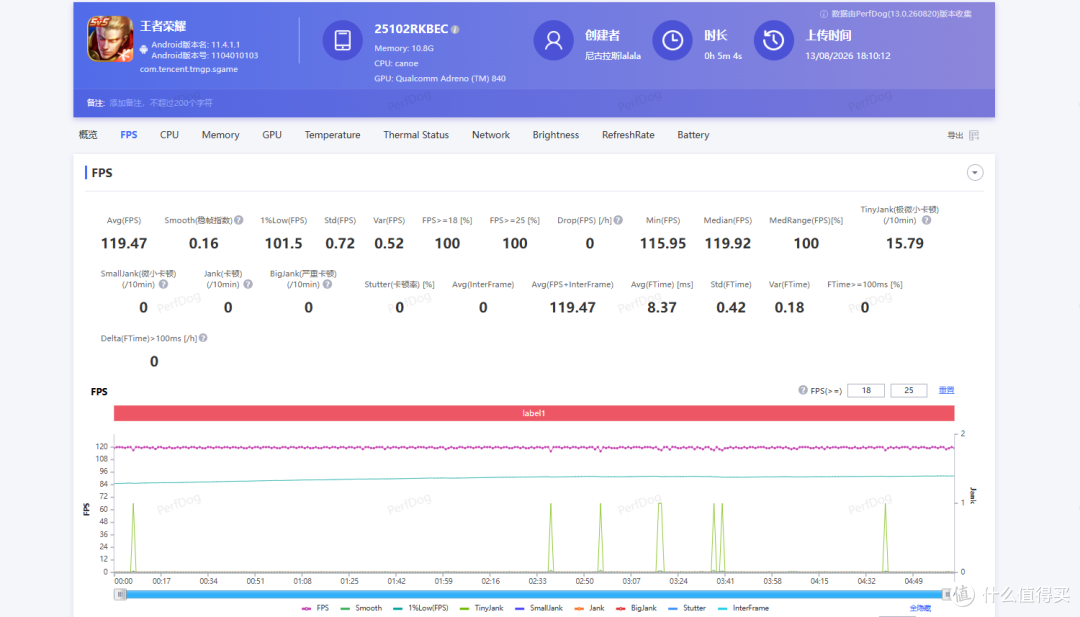Click the Median(FPS) value 119.92

pyautogui.click(x=728, y=244)
